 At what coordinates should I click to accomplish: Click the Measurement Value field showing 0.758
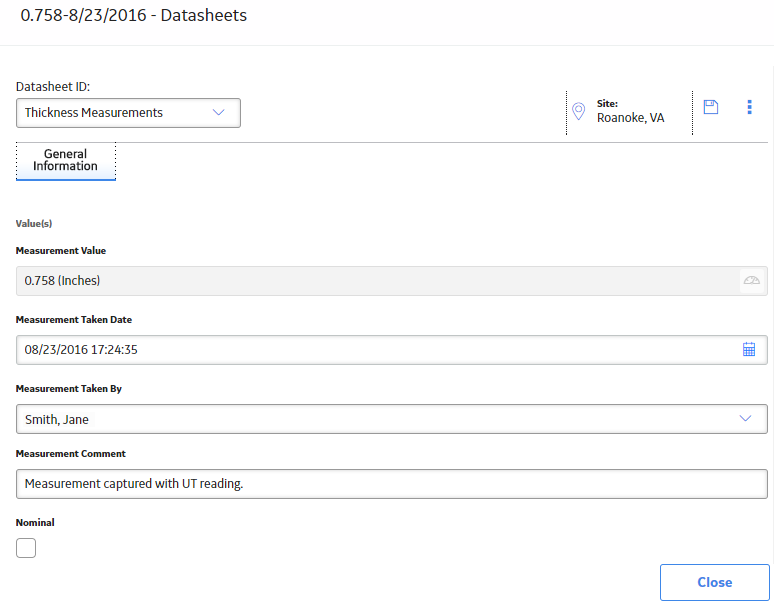391,281
